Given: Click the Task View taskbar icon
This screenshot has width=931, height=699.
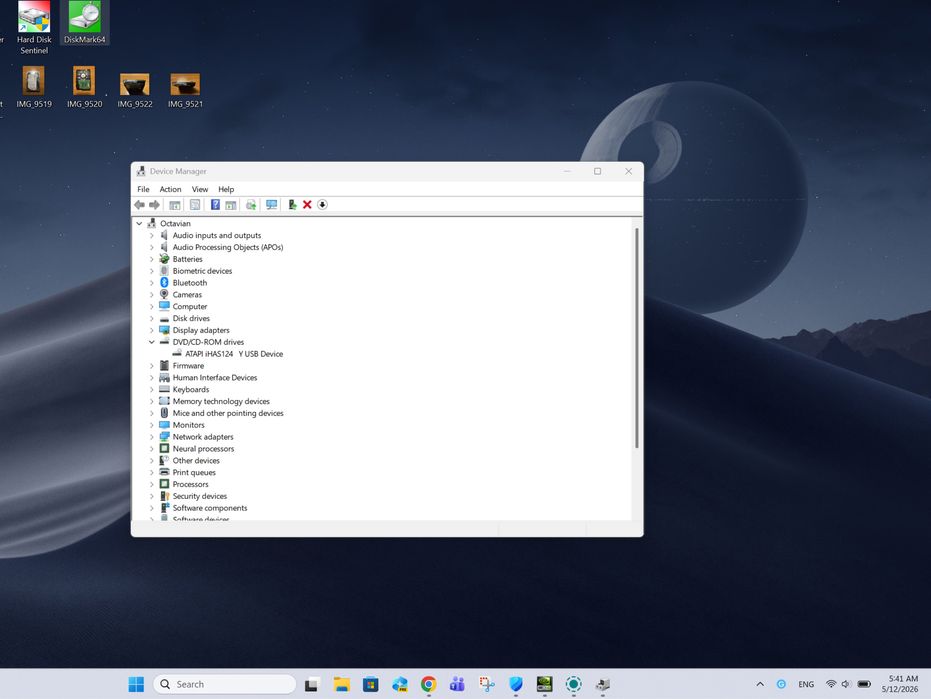Looking at the screenshot, I should (x=312, y=685).
